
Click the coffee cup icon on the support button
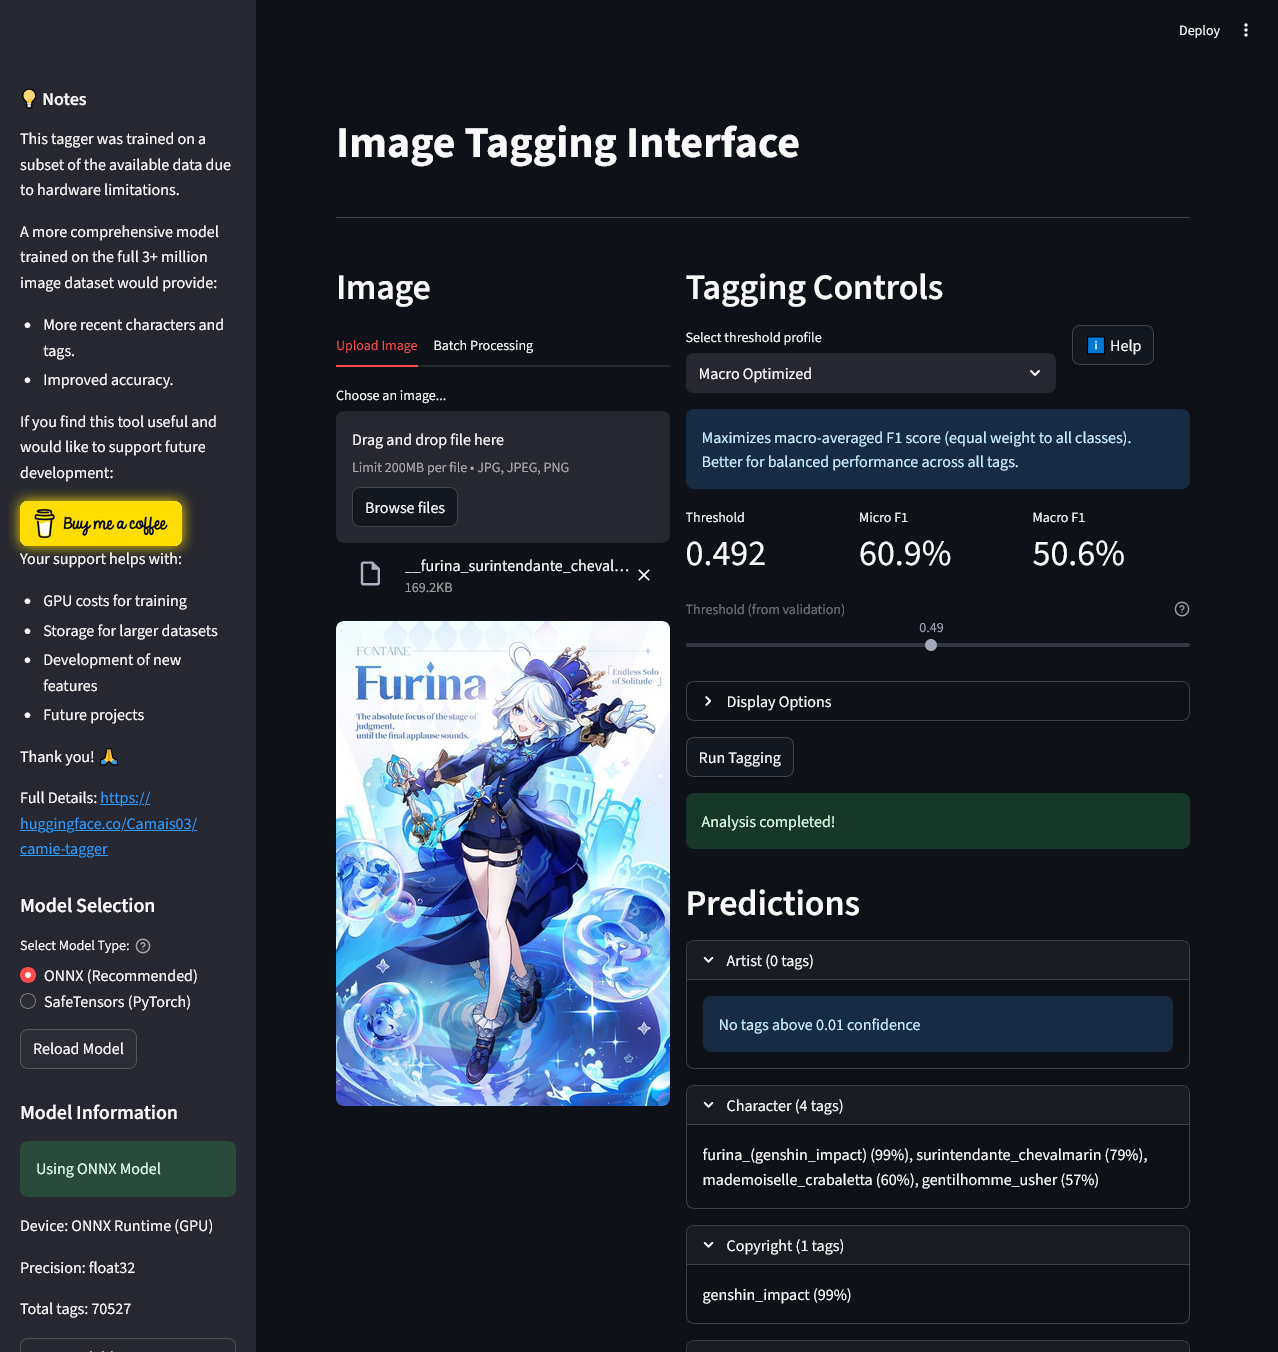point(44,522)
